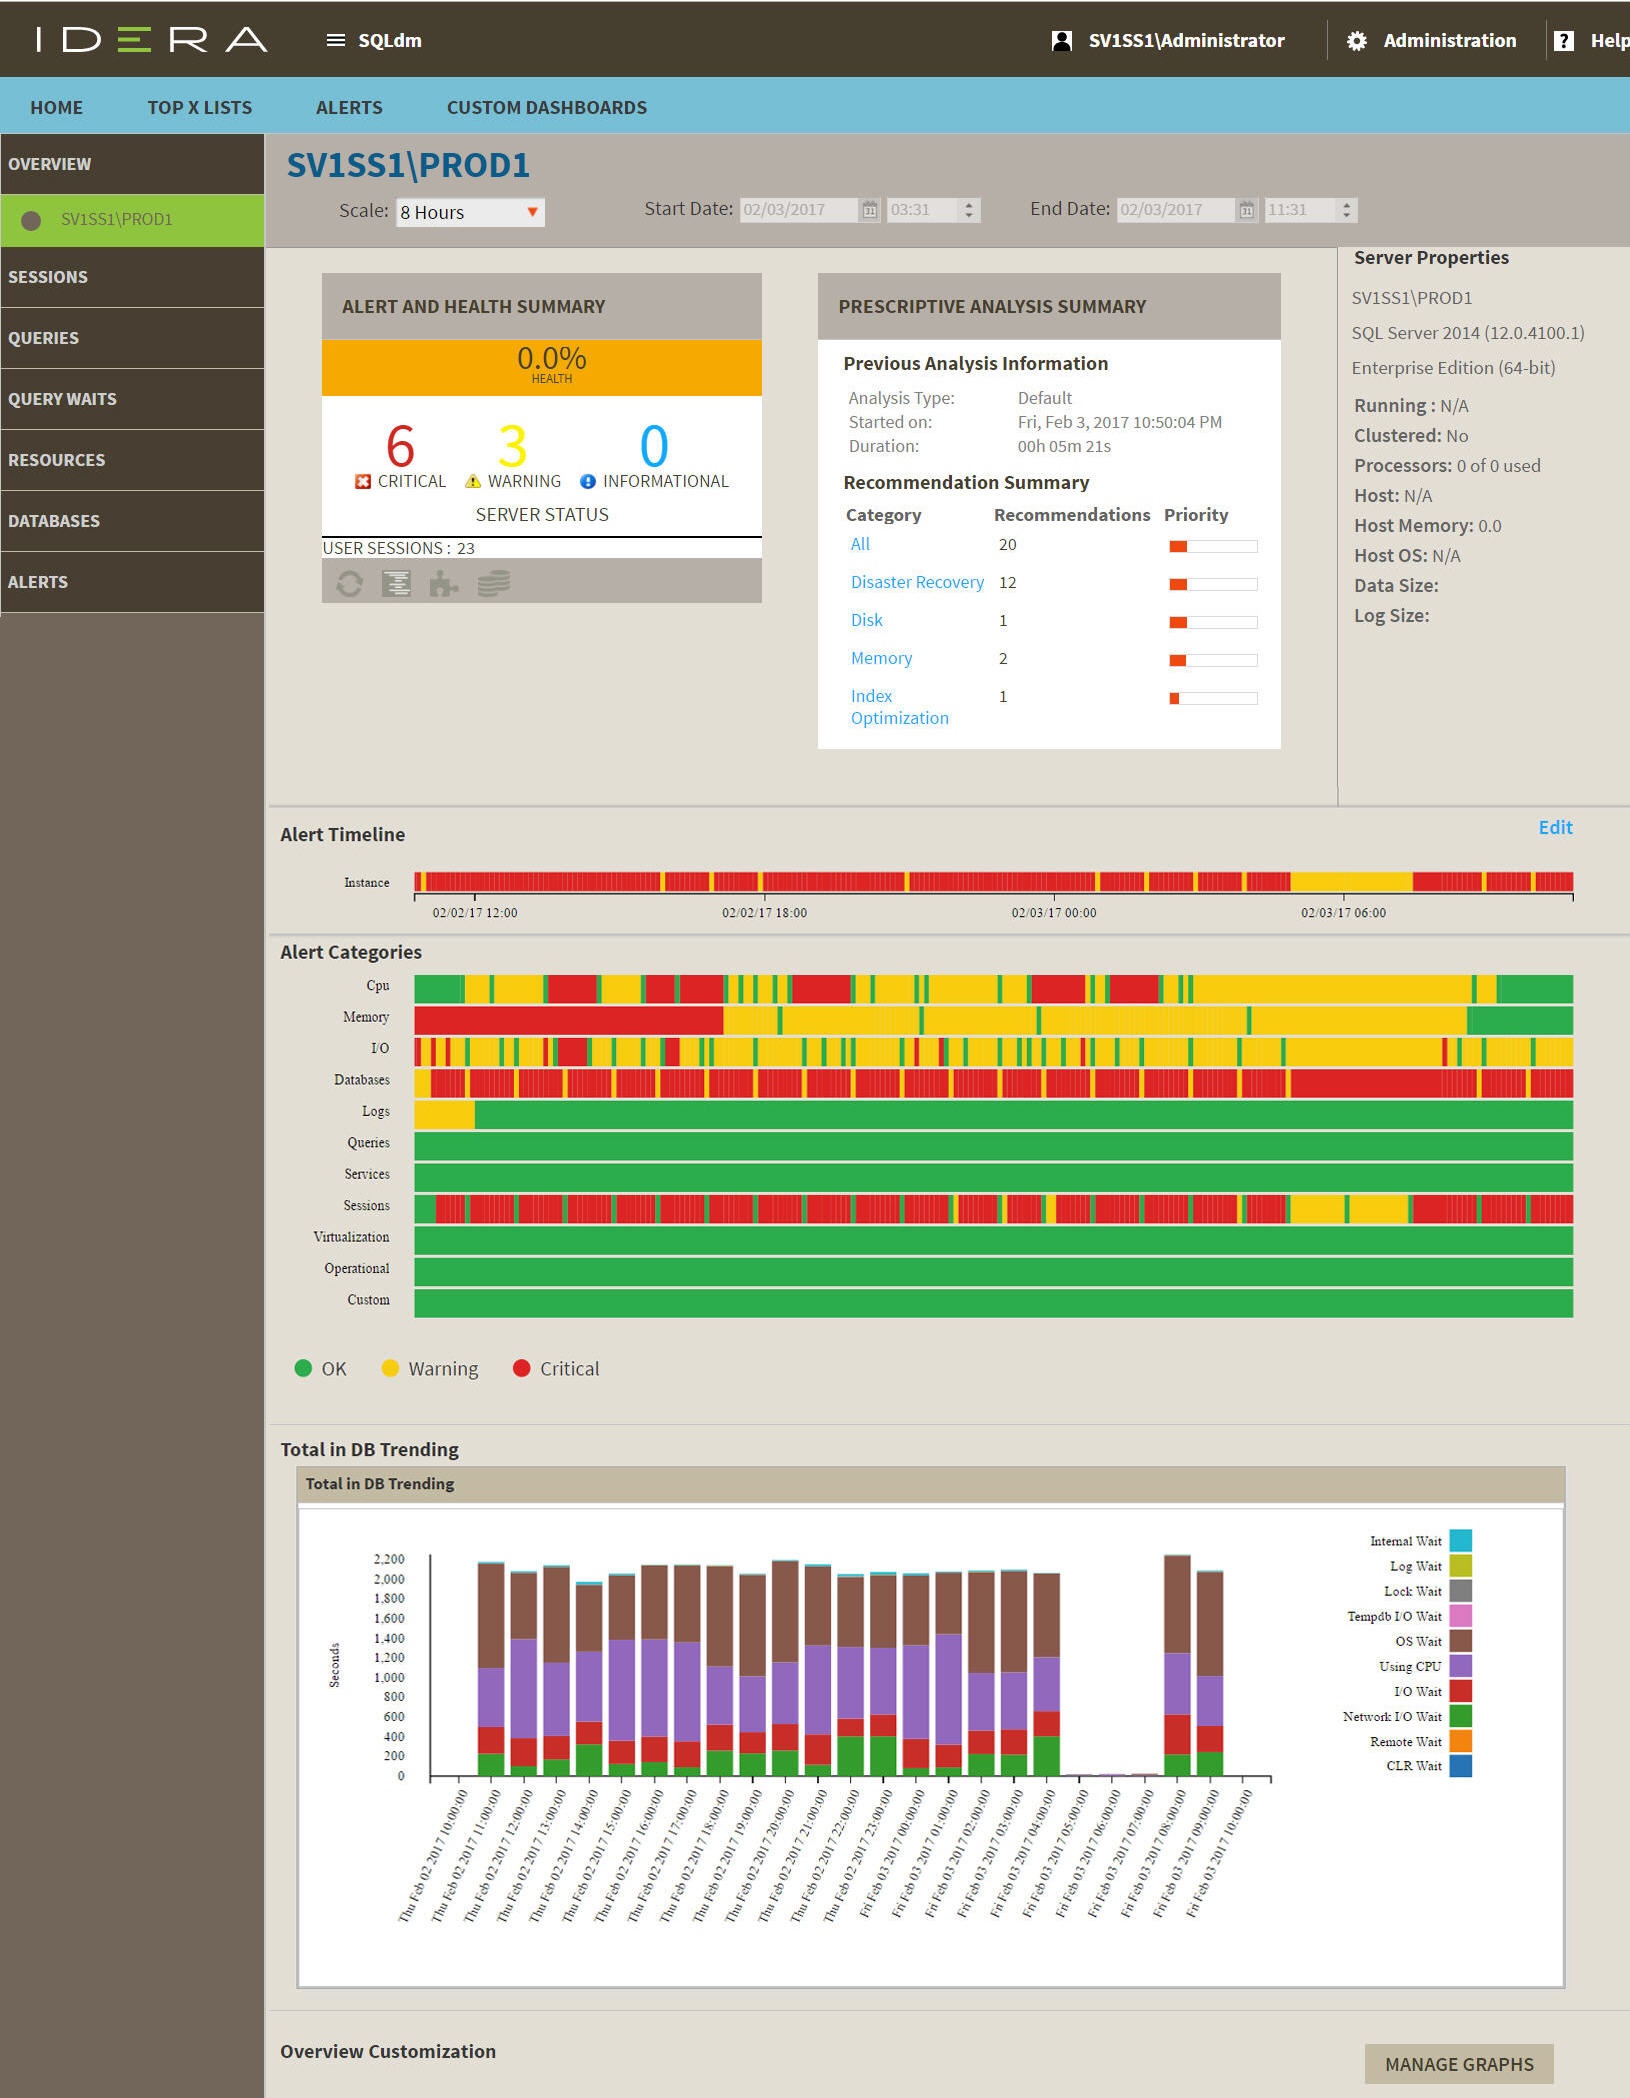This screenshot has height=2098, width=1630.
Task: Click the stacked disks databases icon
Action: [493, 583]
